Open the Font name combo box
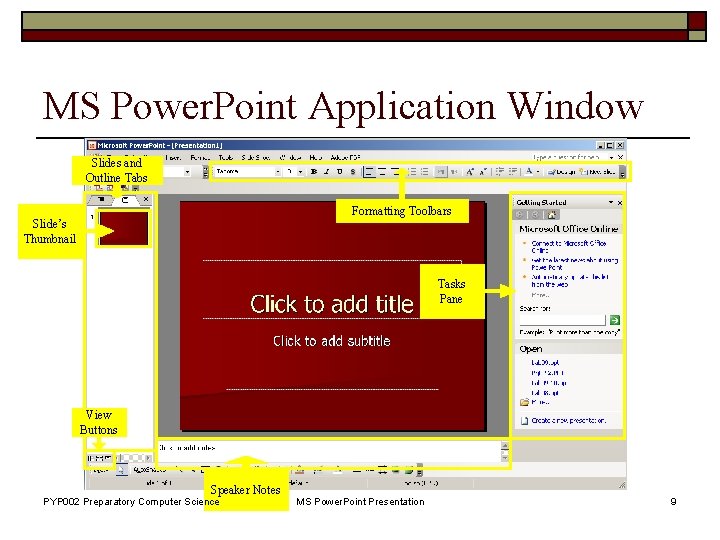Screen dimensions: 720x540 248,172
